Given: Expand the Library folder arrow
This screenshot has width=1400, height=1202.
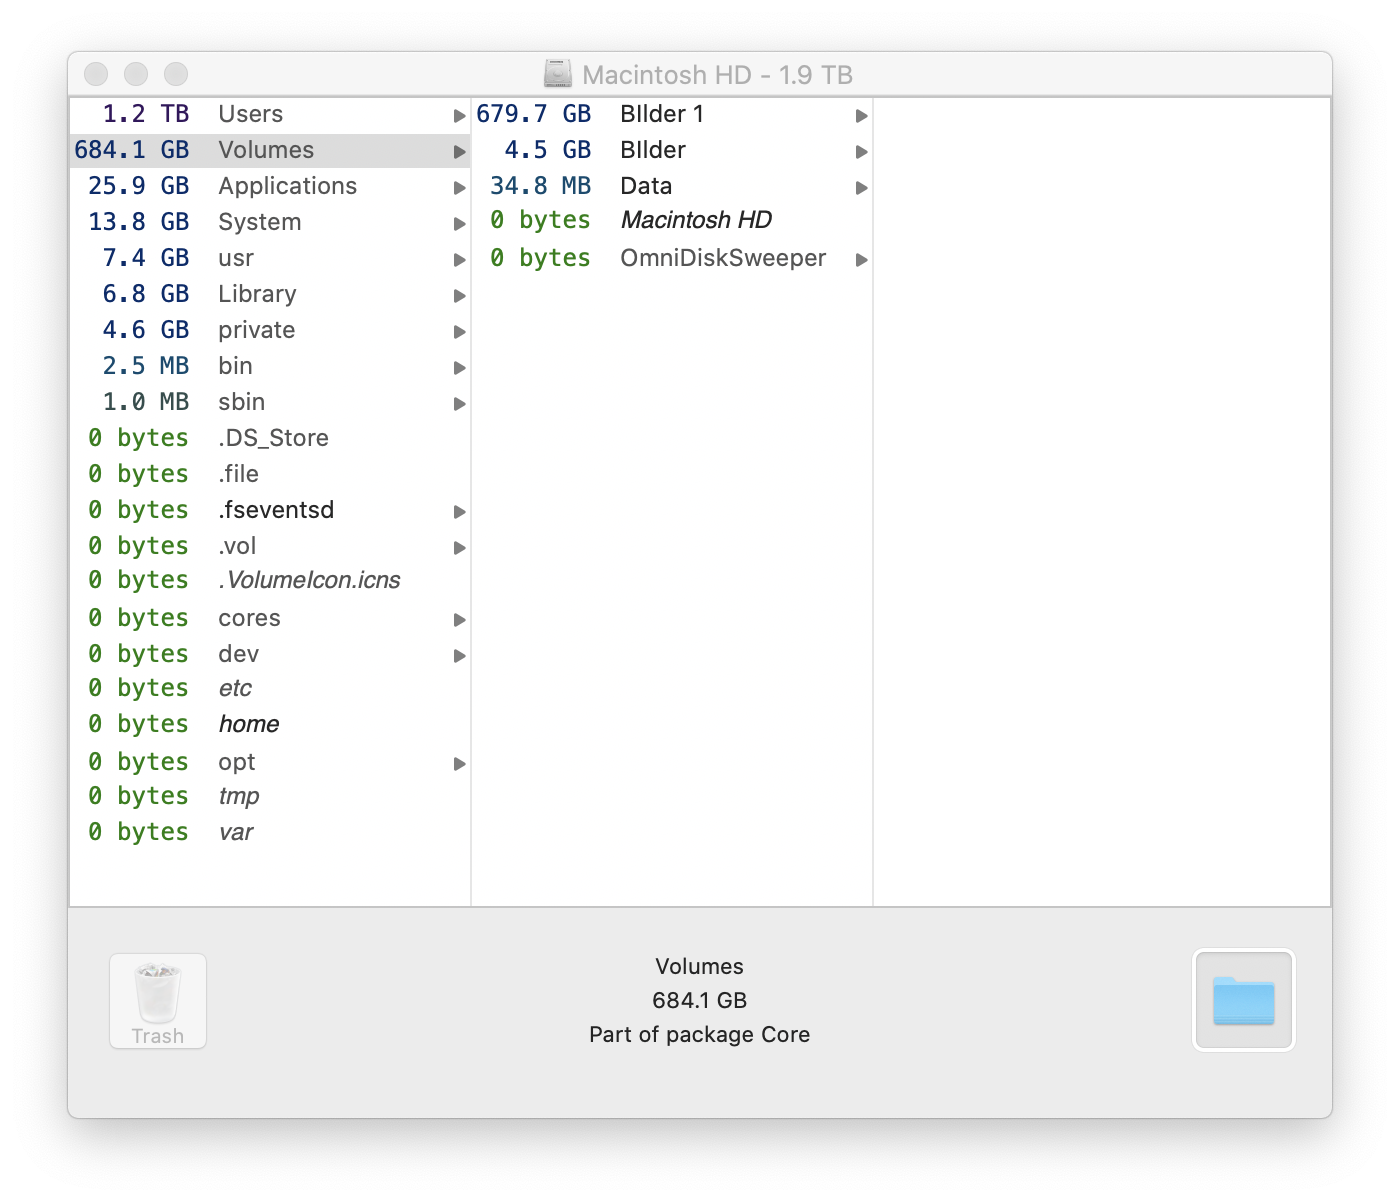Looking at the screenshot, I should pyautogui.click(x=460, y=296).
